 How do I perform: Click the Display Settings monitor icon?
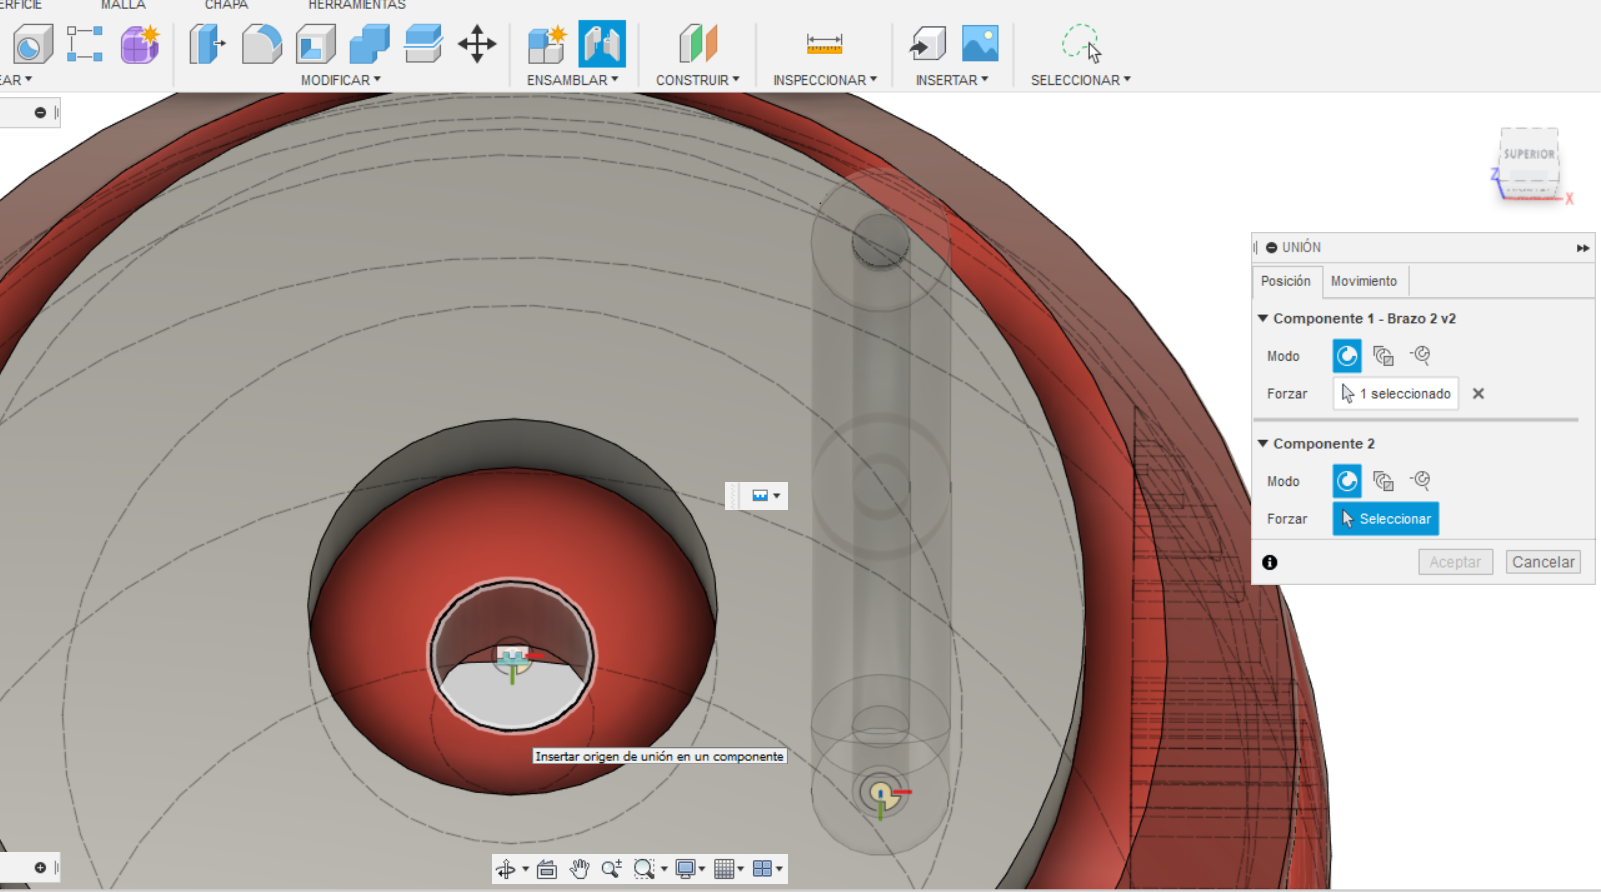coord(685,869)
